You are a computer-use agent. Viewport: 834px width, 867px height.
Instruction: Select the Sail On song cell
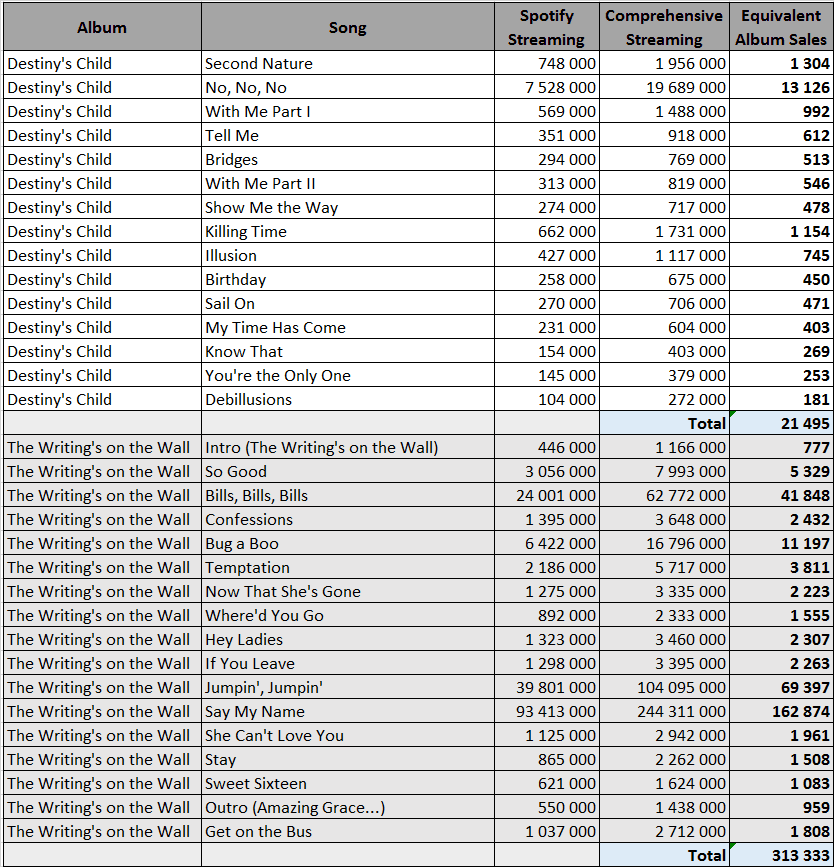pyautogui.click(x=348, y=303)
